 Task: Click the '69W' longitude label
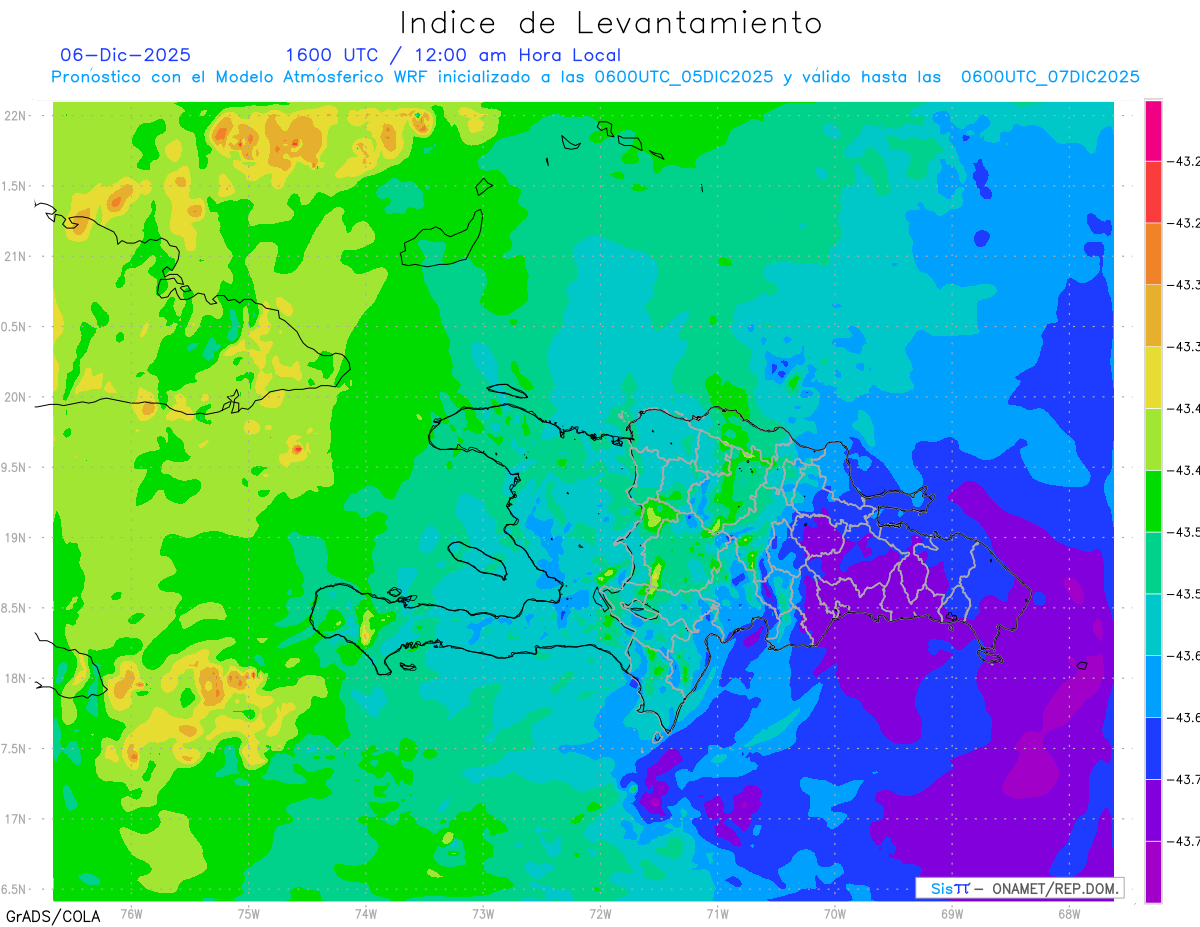pyautogui.click(x=952, y=913)
